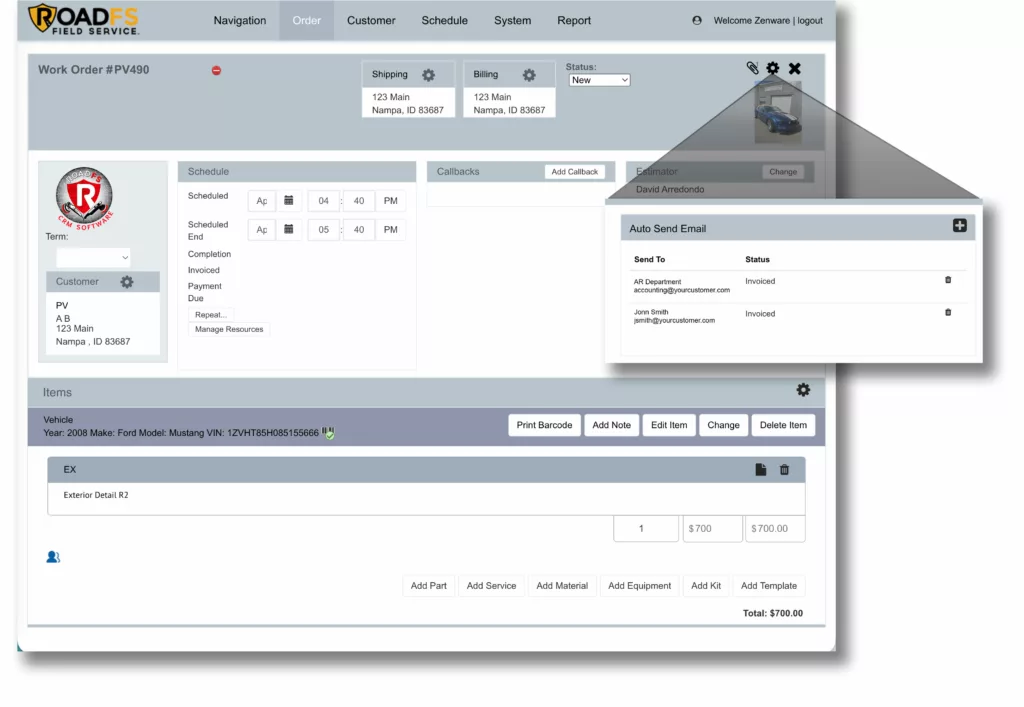Open the Navigation menu
Viewport: 1024px width, 707px height.
(x=240, y=20)
